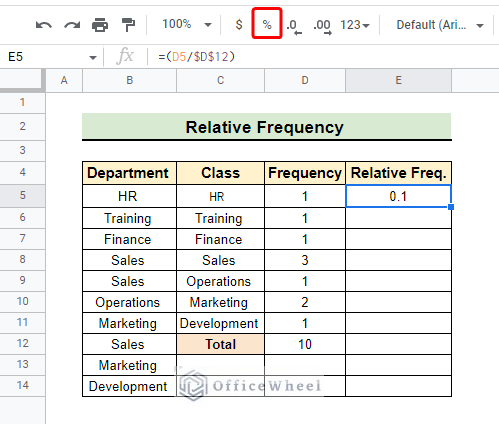Apply percent format with % button
The image size is (499, 424).
pyautogui.click(x=267, y=24)
